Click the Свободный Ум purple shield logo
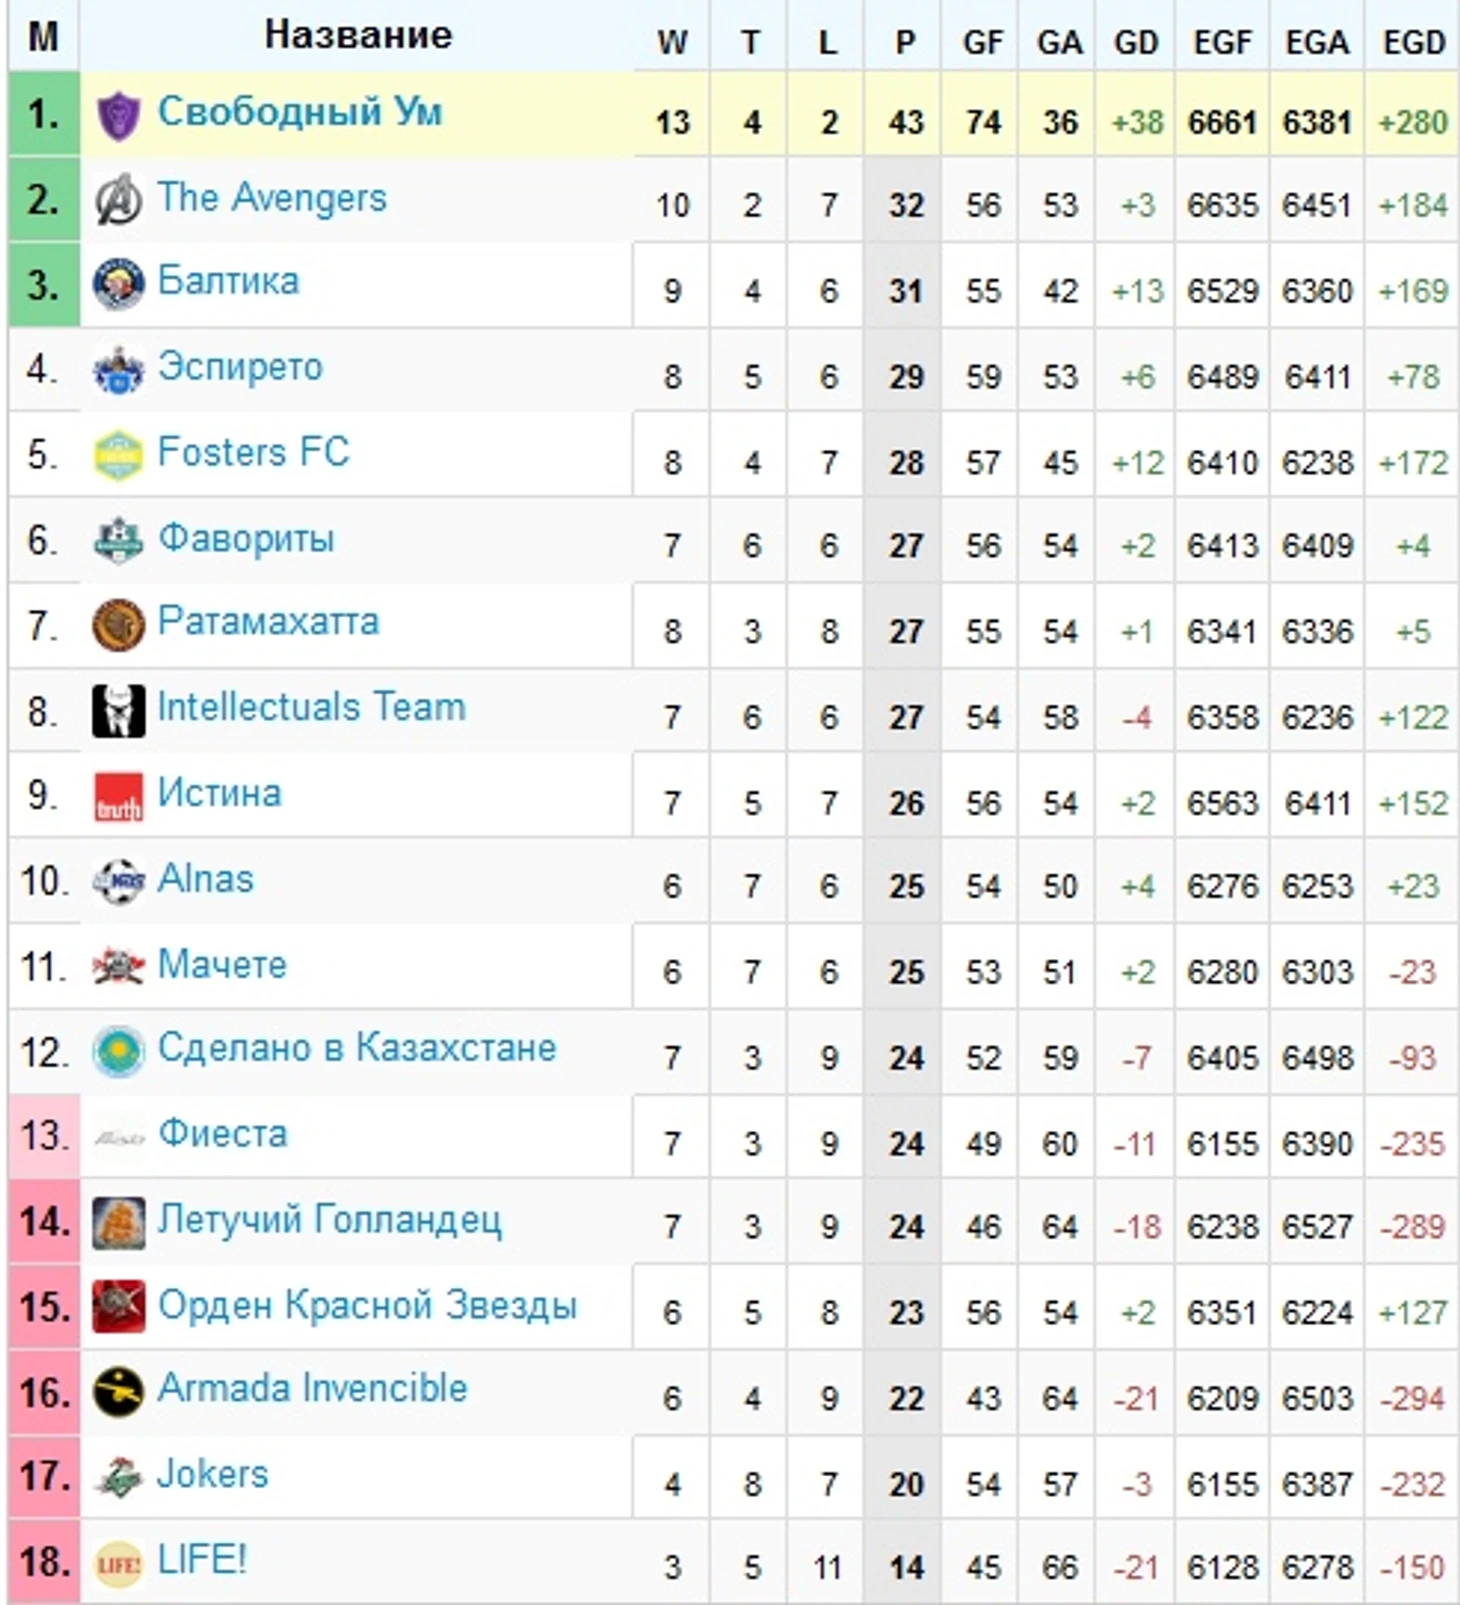The width and height of the screenshot is (1460, 1605). point(118,114)
